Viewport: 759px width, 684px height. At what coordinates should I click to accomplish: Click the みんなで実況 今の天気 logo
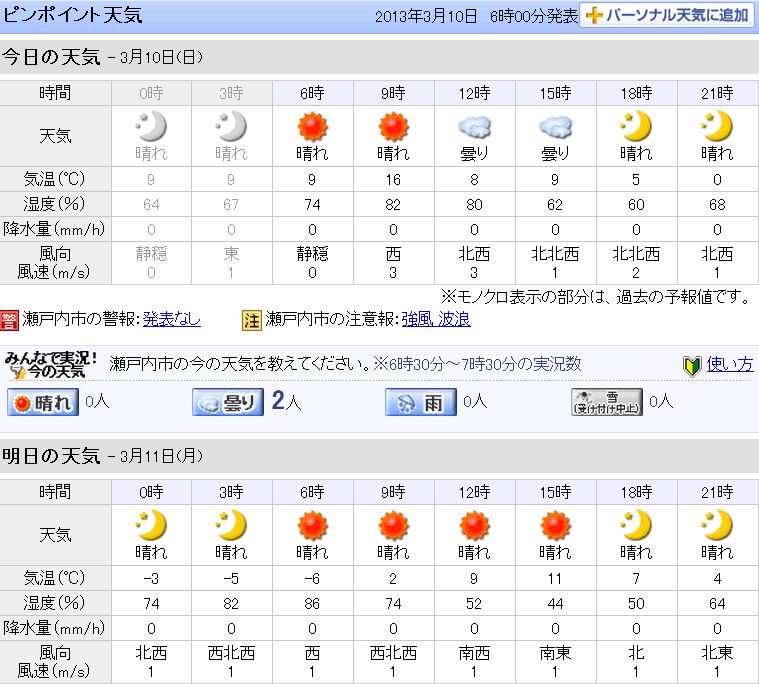51,365
